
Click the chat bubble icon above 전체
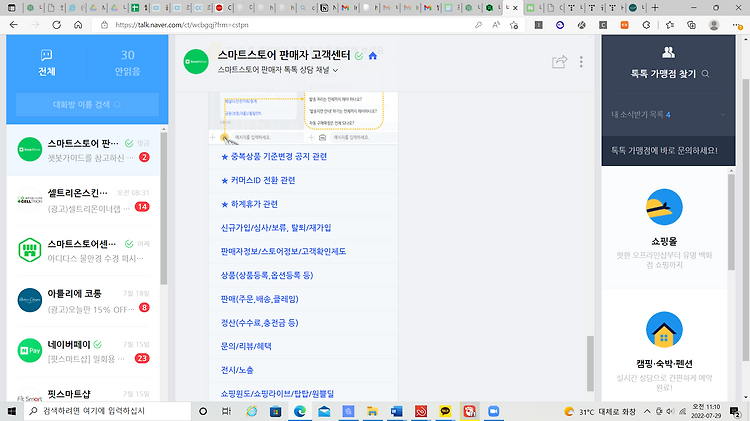tap(46, 55)
